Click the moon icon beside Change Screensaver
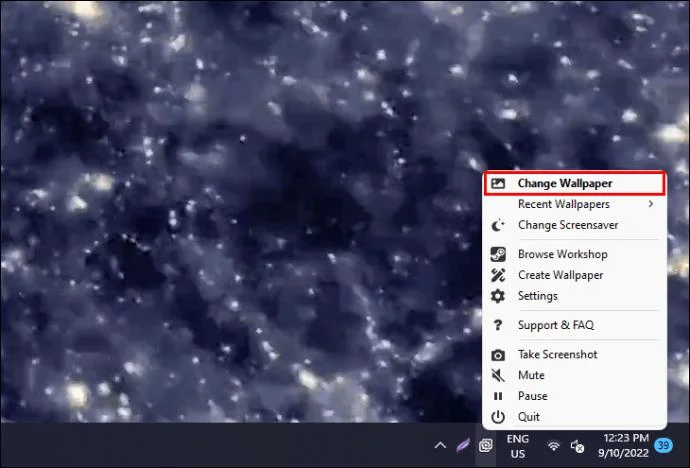The height and width of the screenshot is (468, 690). (x=498, y=225)
